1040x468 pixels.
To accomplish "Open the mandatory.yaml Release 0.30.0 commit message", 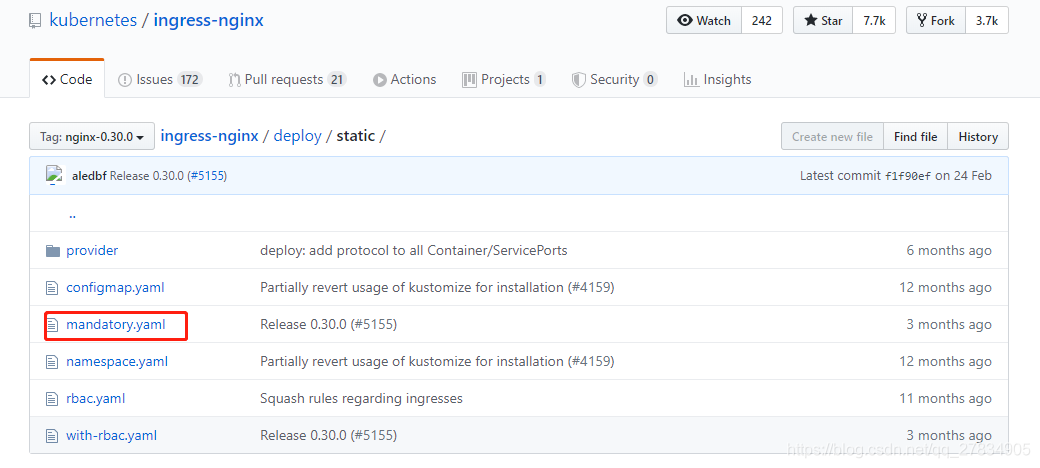I will tap(328, 325).
